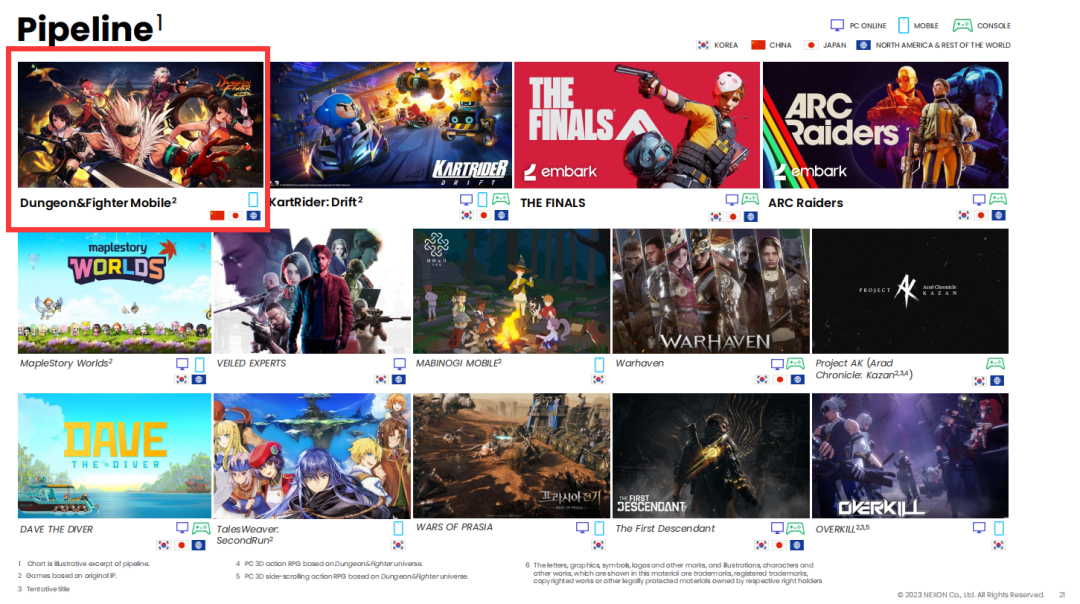Click the Console gamepad icon in legend

point(962,25)
